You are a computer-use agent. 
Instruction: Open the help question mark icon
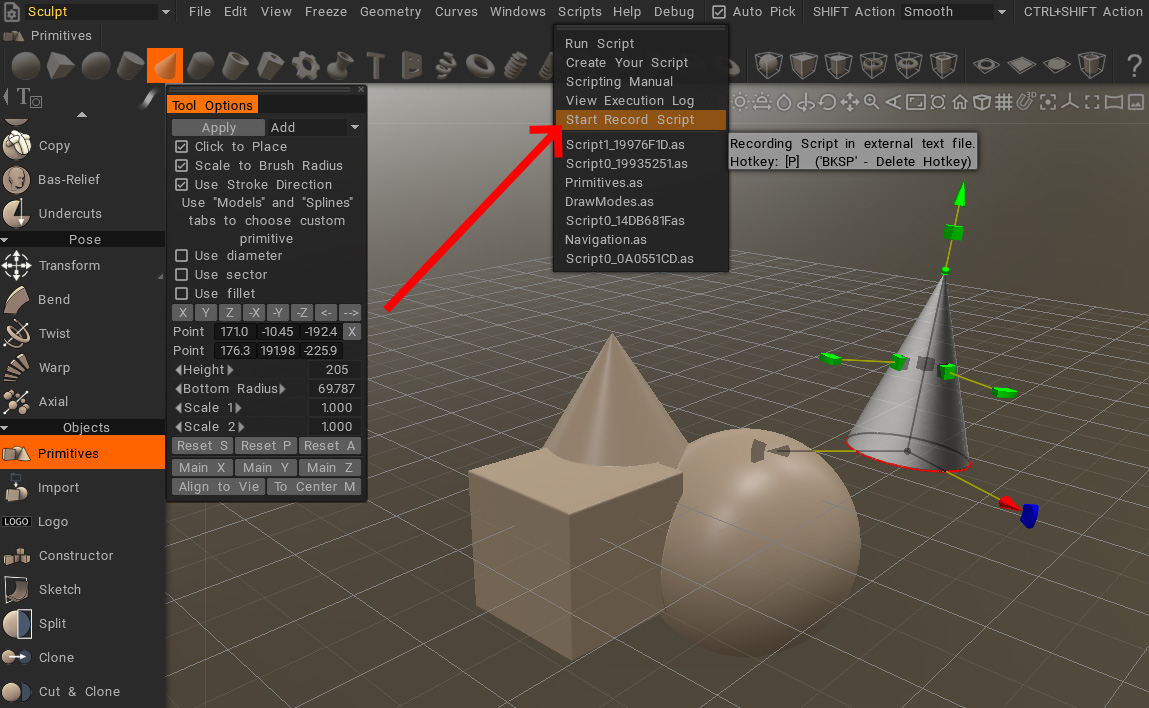[1134, 67]
